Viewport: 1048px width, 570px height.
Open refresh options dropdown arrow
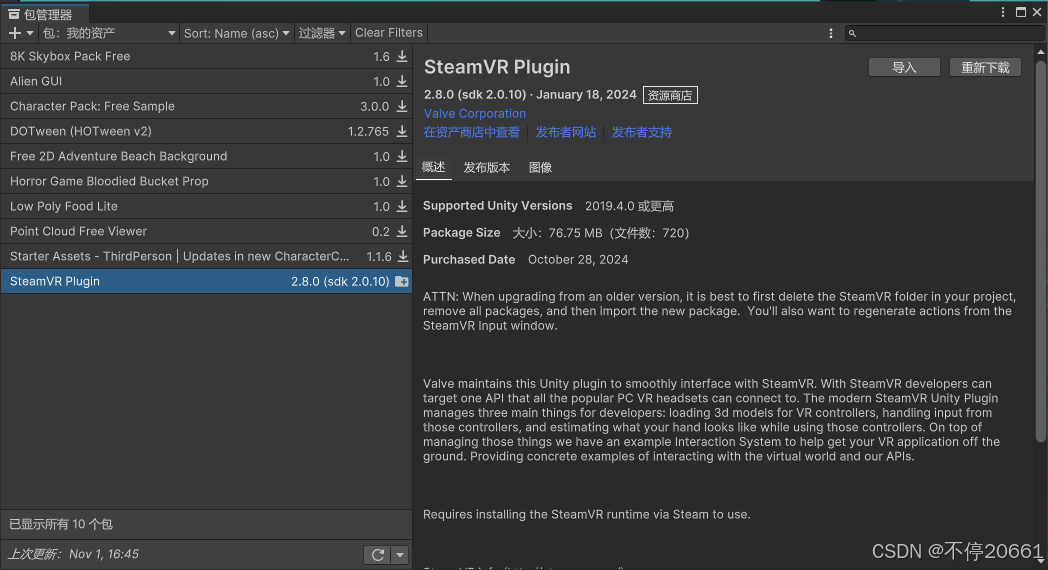pyautogui.click(x=400, y=555)
